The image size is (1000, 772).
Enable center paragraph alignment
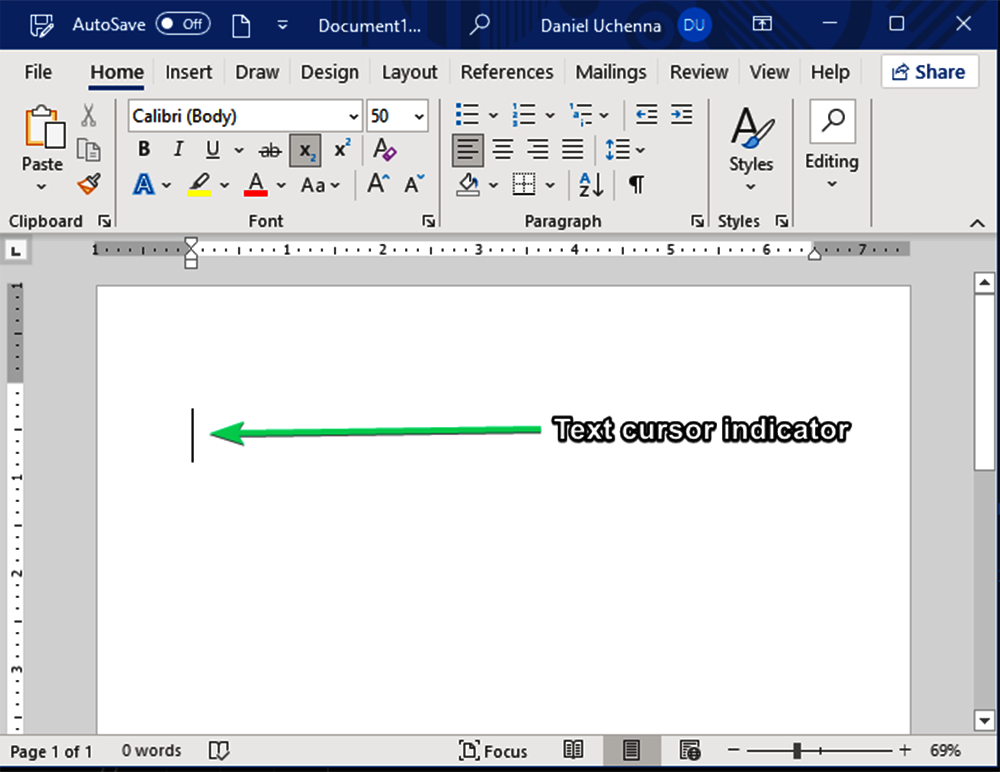[x=502, y=149]
